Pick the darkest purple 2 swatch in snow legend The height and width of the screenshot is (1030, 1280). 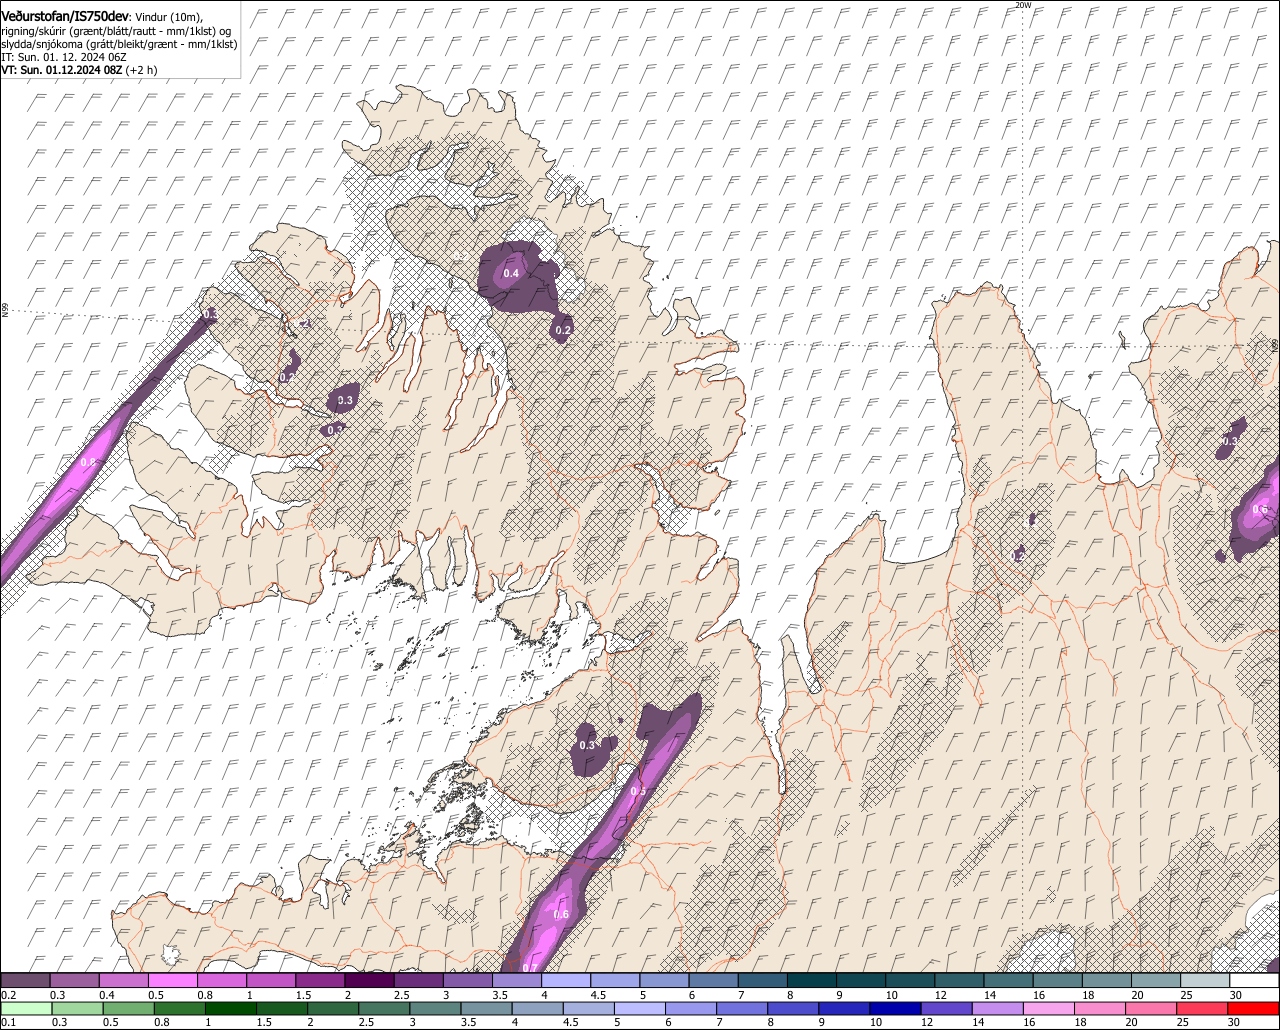click(368, 981)
